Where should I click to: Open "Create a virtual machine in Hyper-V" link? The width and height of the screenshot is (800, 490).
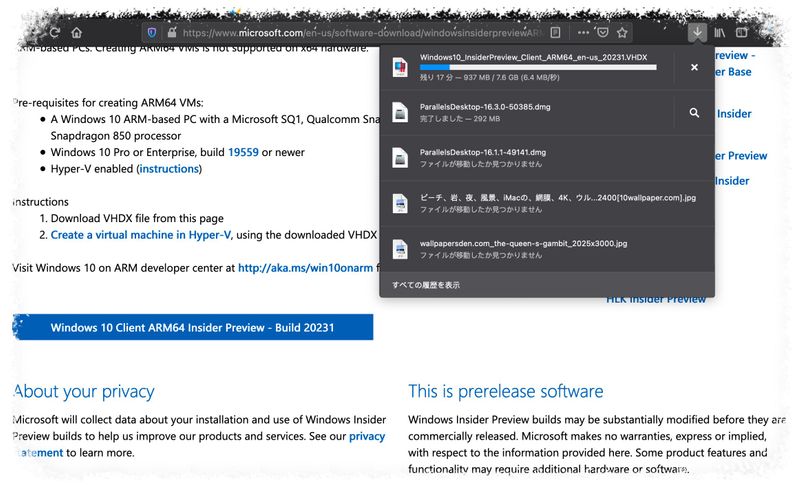(141, 235)
